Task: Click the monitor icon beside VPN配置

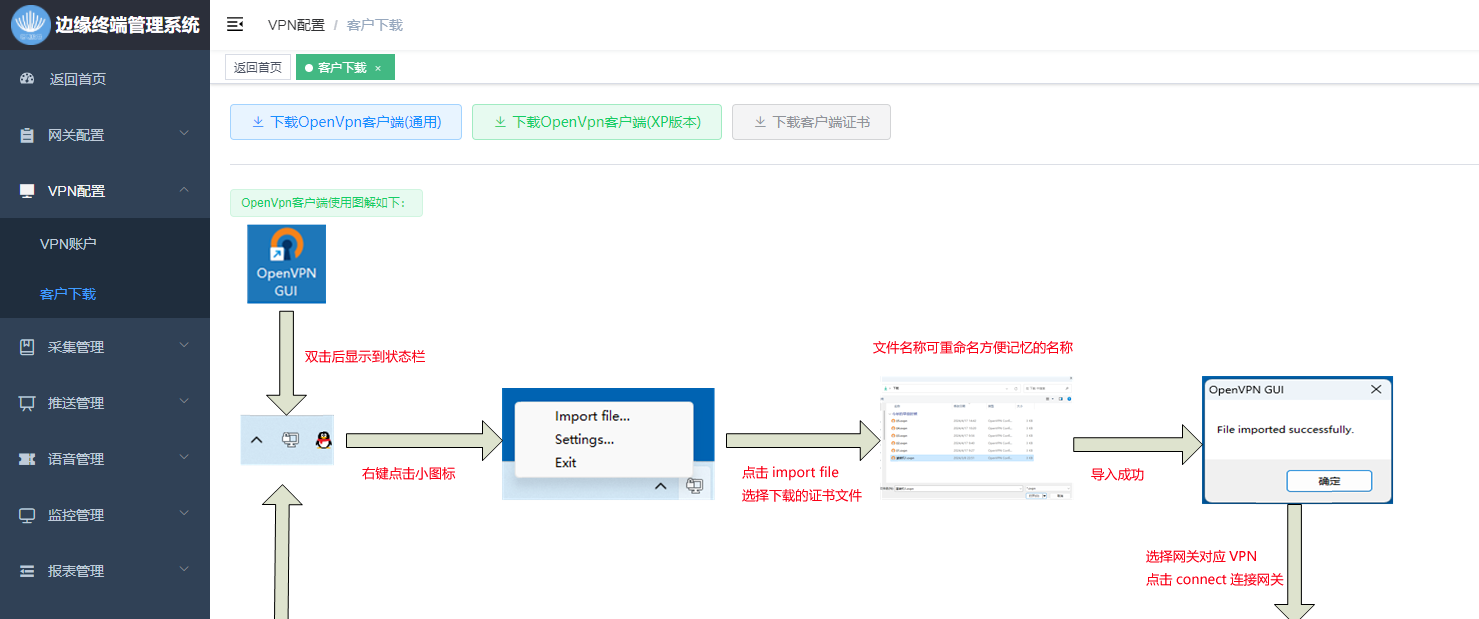Action: point(27,191)
